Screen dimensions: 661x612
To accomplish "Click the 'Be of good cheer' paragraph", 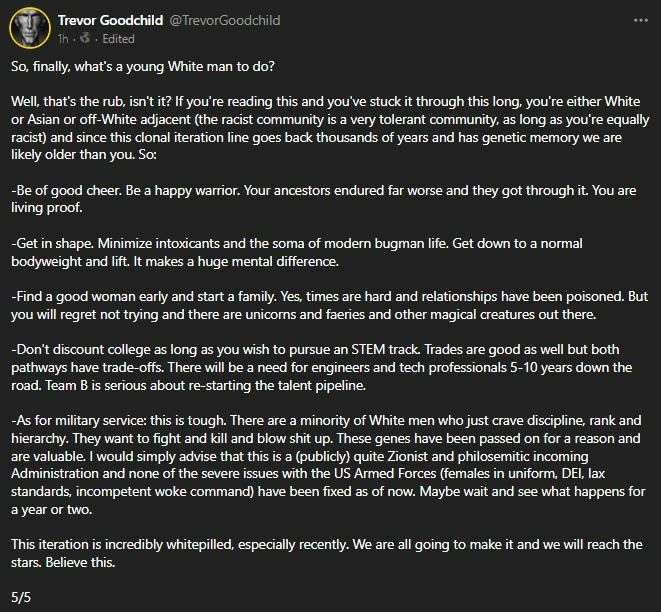I will 324,199.
